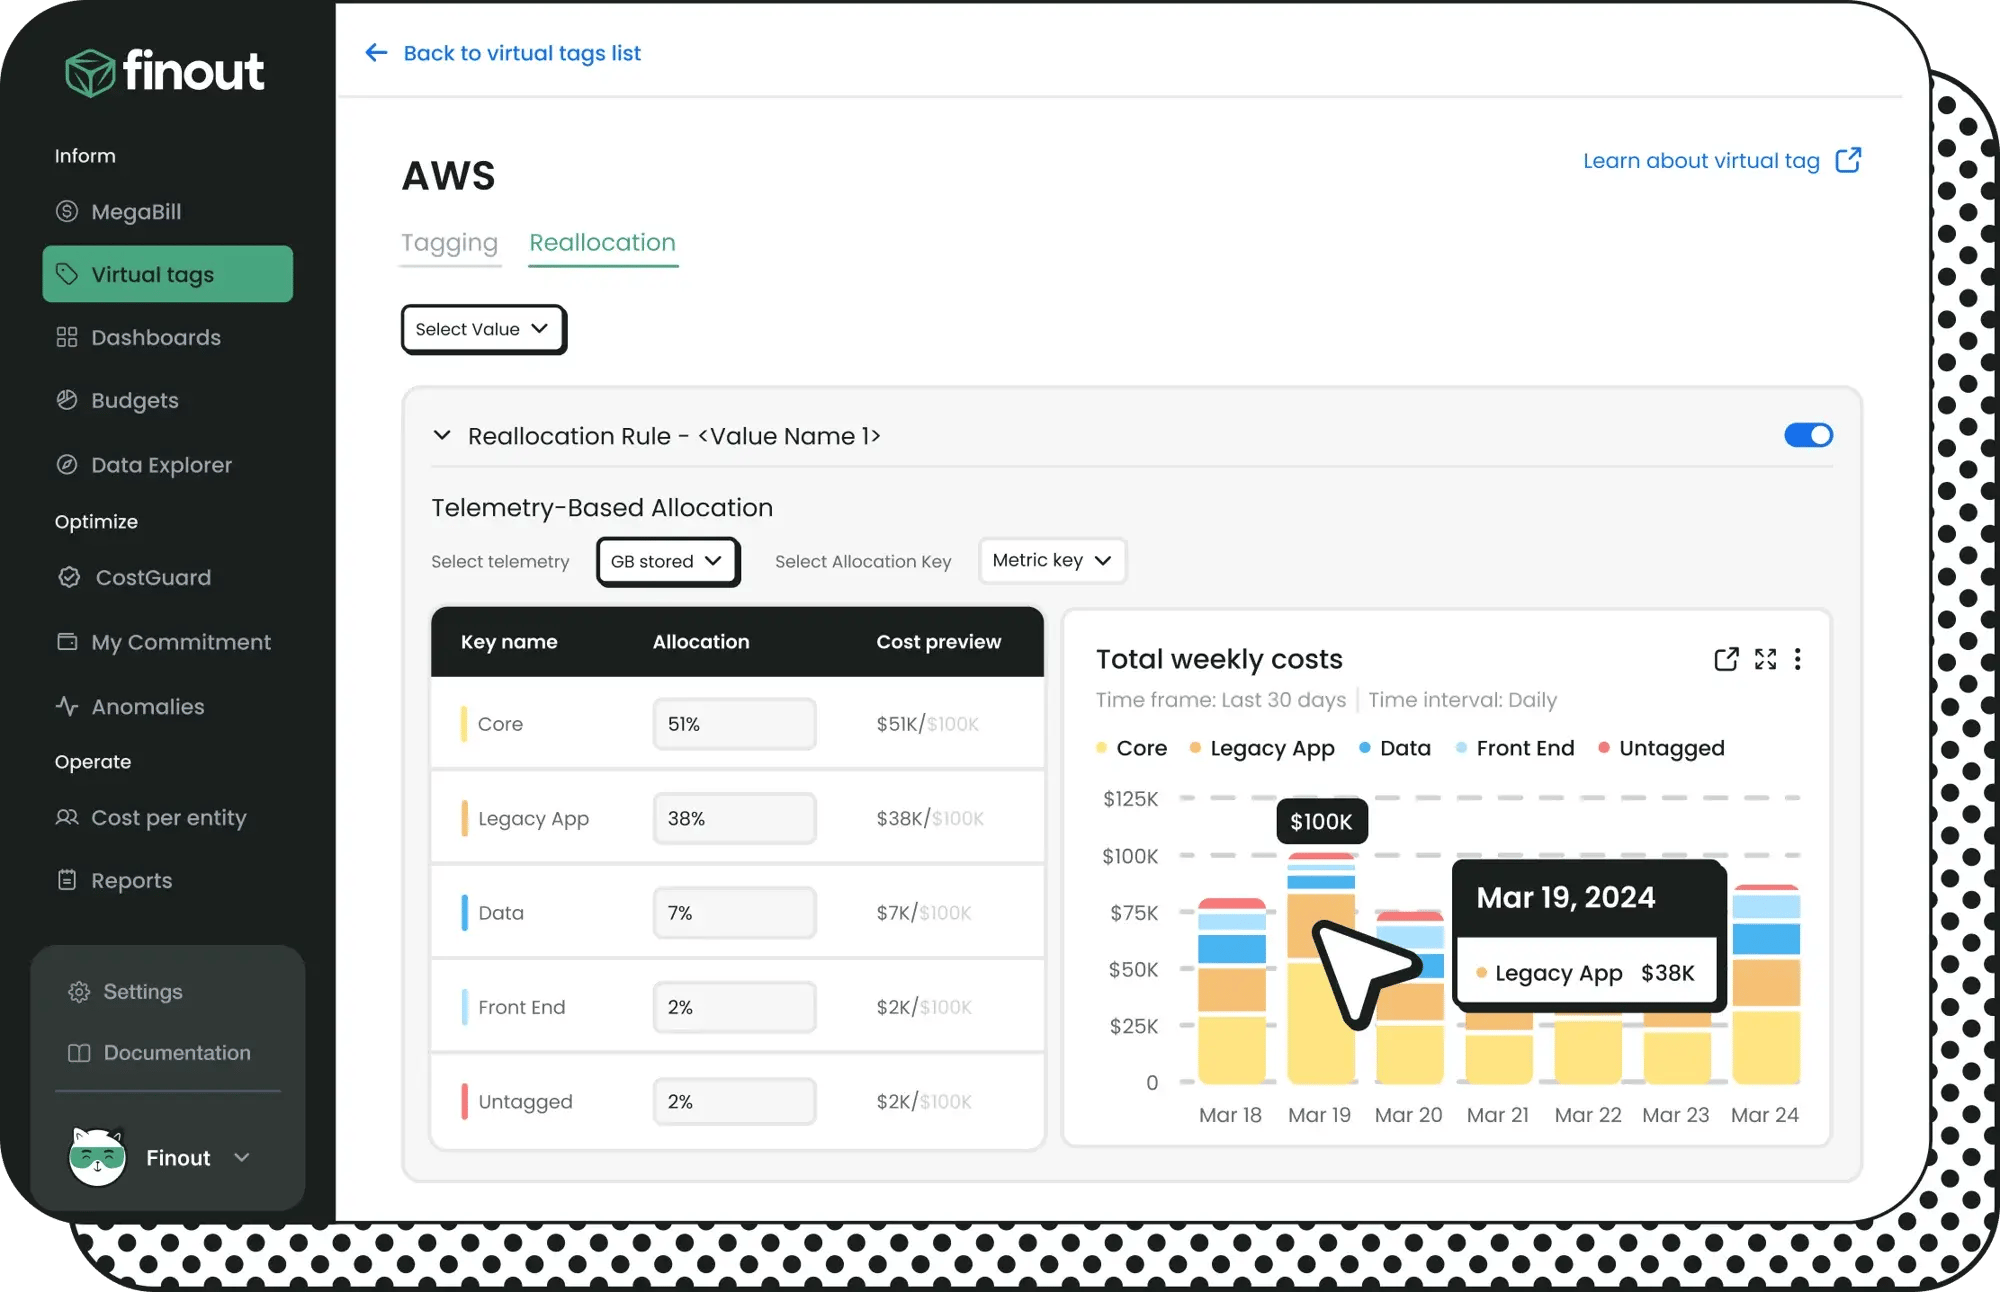Viewport: 2000px width, 1292px height.
Task: Click the Core allocation field showing 51%
Action: [735, 723]
